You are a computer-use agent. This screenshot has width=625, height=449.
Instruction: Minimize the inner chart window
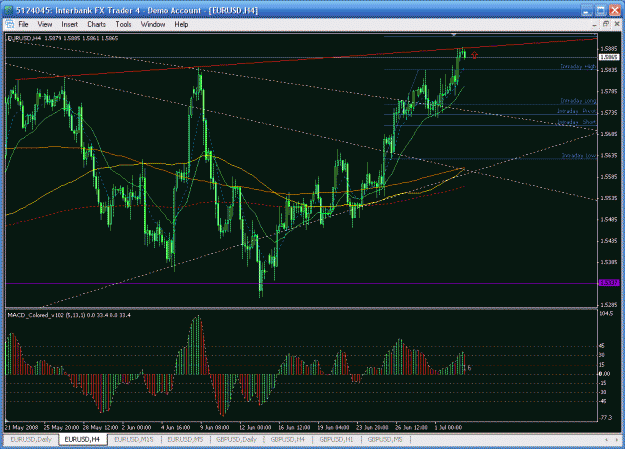[x=594, y=24]
